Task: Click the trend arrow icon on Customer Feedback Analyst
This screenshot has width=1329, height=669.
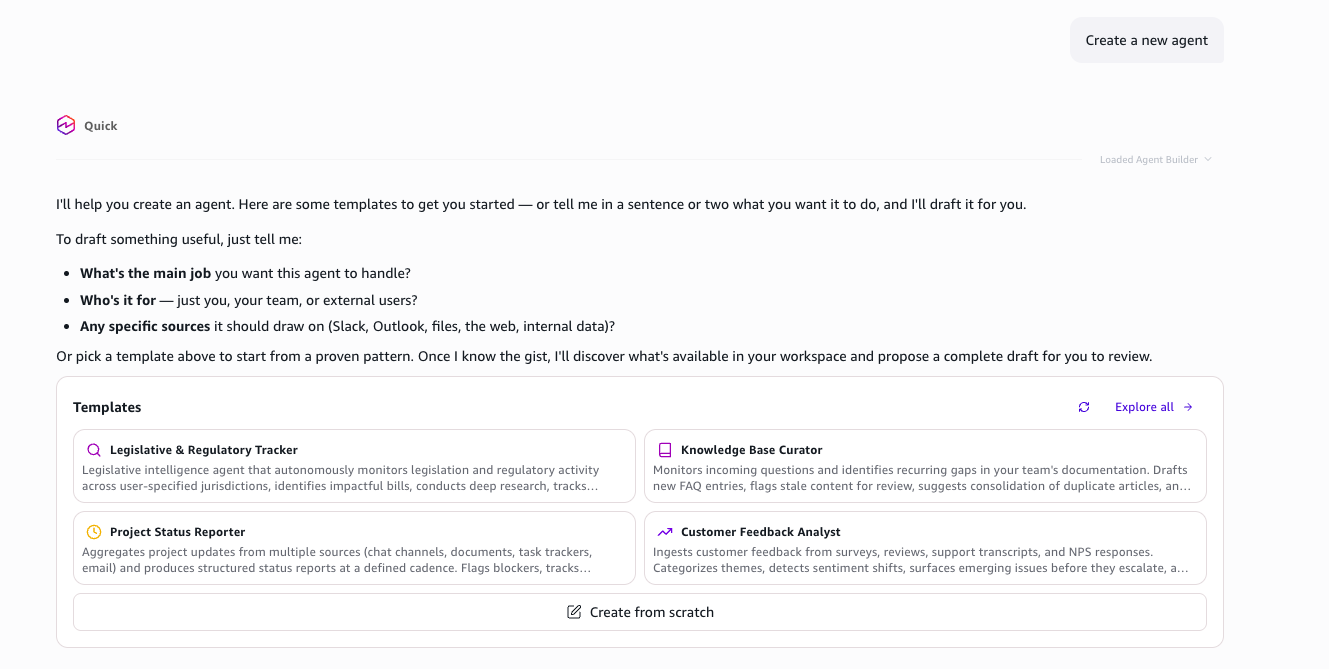Action: (x=665, y=532)
